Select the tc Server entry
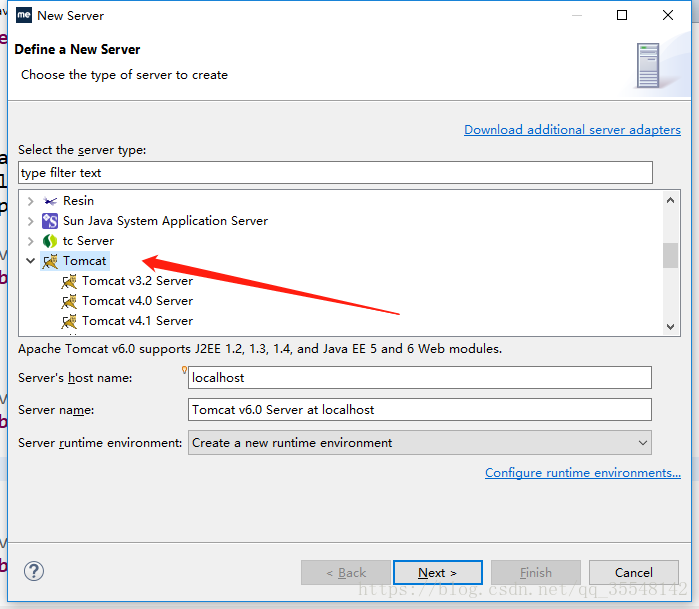Viewport: 699px width, 609px height. click(x=88, y=241)
